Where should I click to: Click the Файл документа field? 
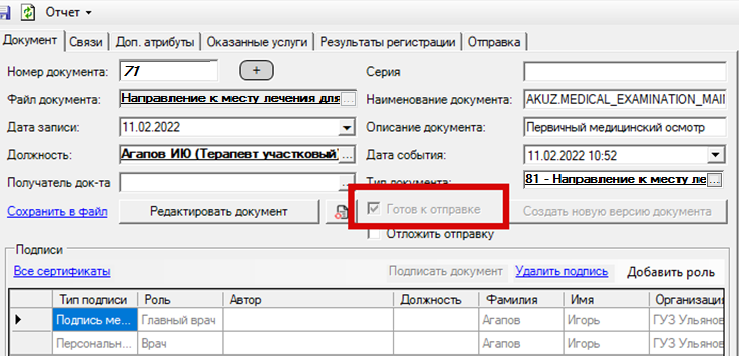[x=230, y=99]
